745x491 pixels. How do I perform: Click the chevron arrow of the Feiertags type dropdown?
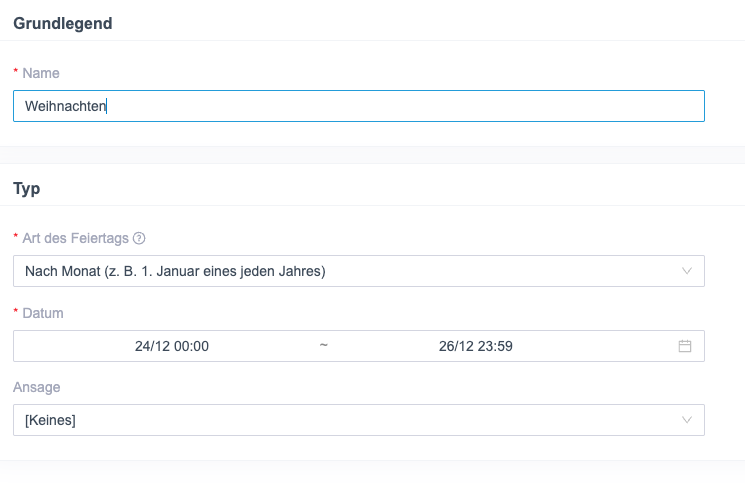[x=686, y=271]
